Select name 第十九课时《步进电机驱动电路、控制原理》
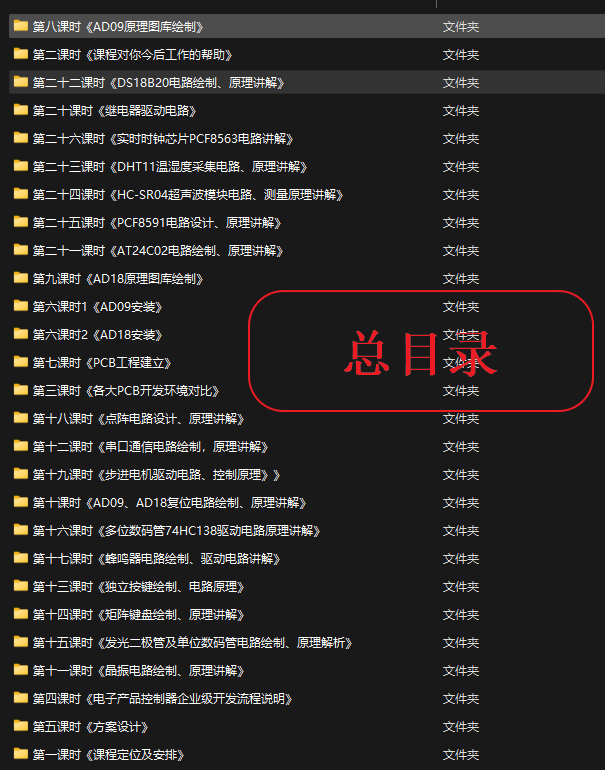Screen dimensions: 605x770 [157, 474]
